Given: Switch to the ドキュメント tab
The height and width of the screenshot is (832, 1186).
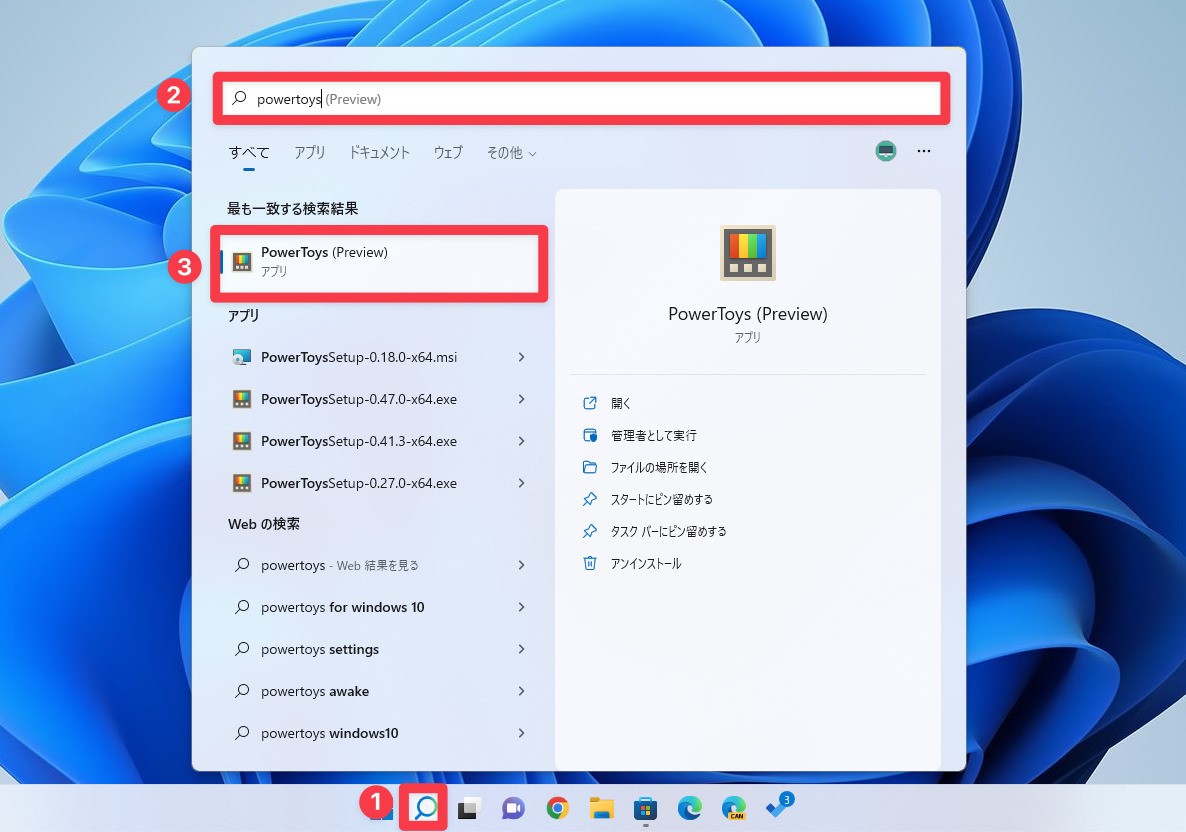Looking at the screenshot, I should tap(379, 152).
